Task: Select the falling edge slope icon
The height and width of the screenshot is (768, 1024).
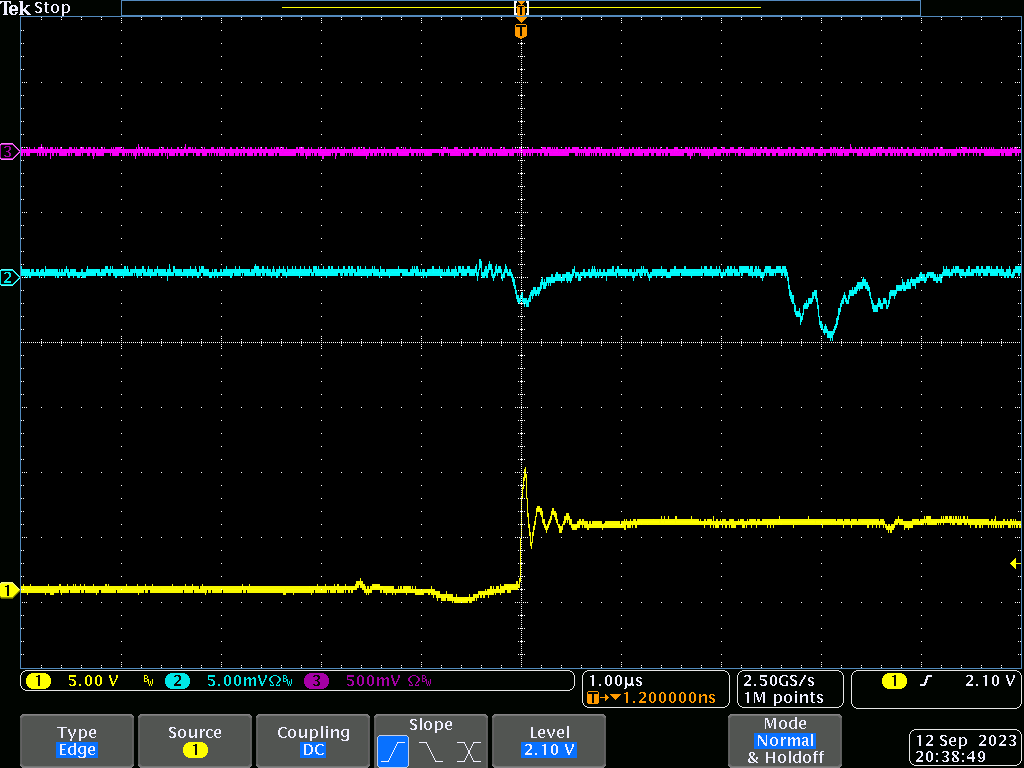Action: tap(431, 750)
